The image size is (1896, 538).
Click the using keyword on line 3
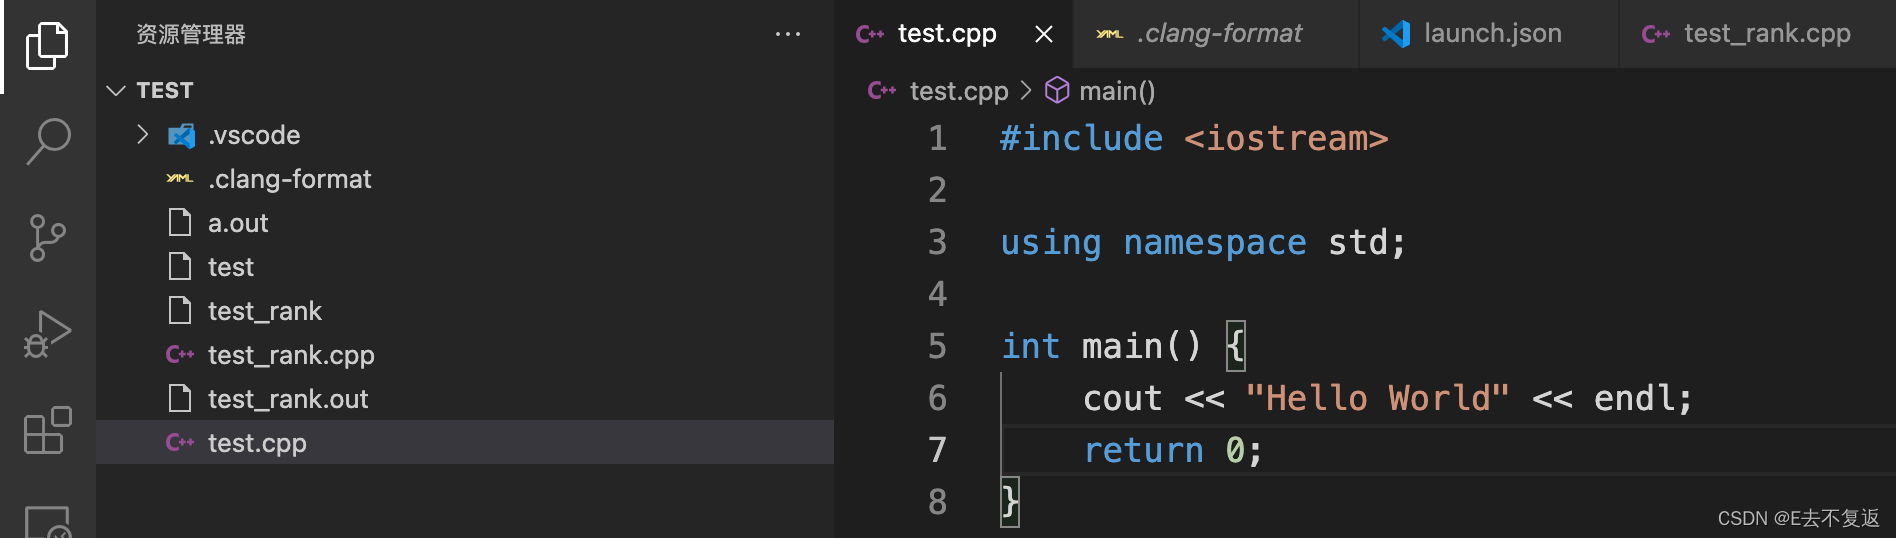1051,242
